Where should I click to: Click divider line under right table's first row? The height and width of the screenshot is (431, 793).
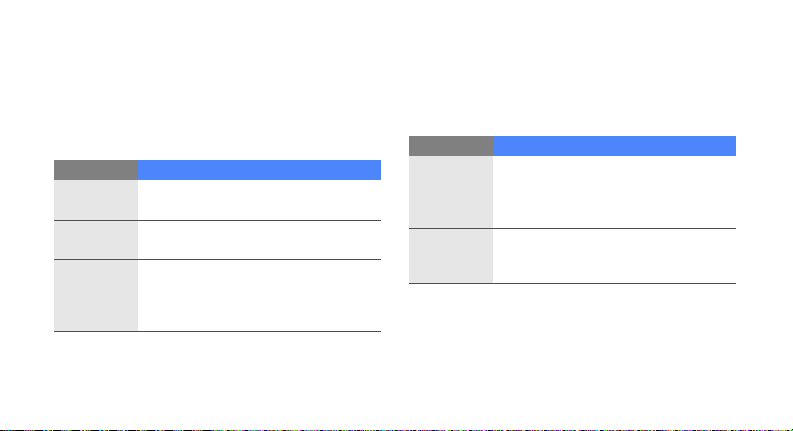coord(572,229)
